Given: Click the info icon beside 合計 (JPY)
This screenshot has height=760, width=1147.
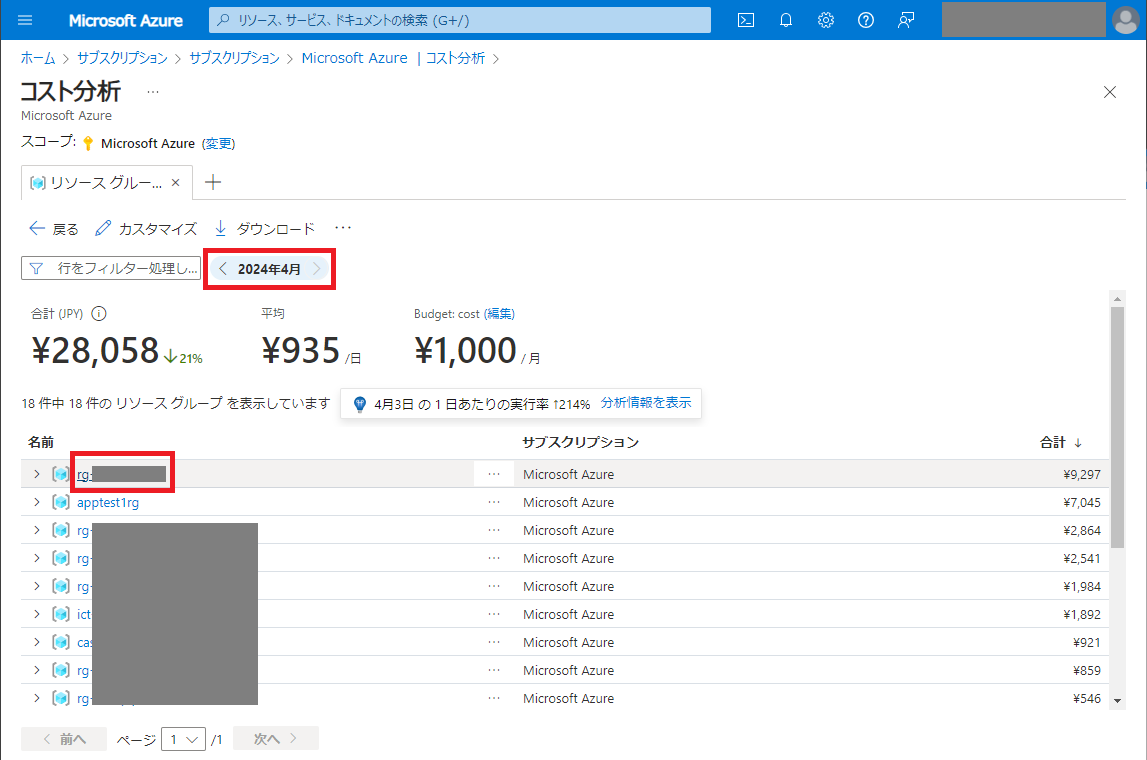Looking at the screenshot, I should 99,314.
